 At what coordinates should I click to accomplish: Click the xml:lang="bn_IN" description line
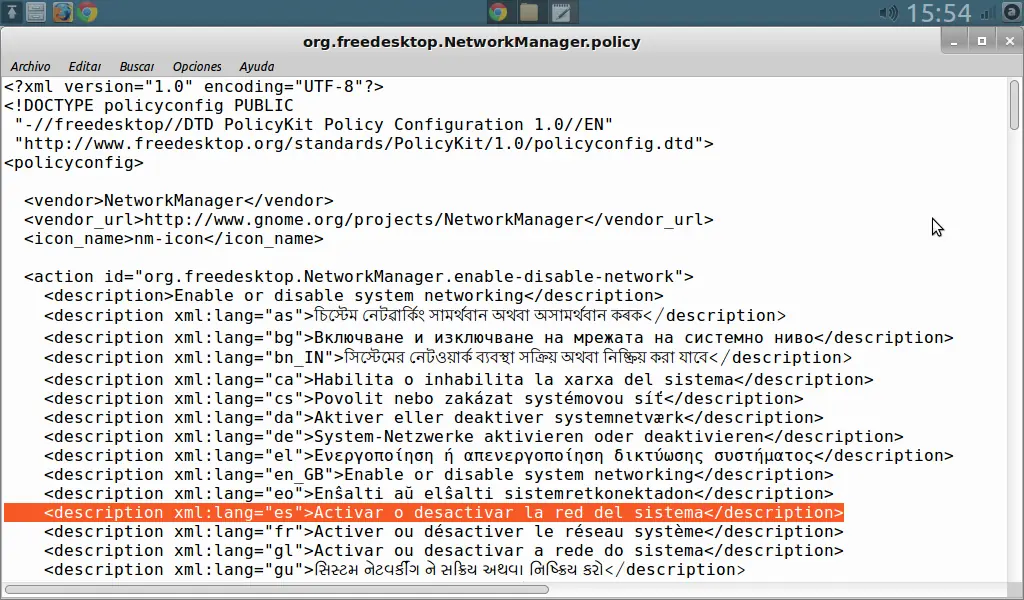click(448, 357)
